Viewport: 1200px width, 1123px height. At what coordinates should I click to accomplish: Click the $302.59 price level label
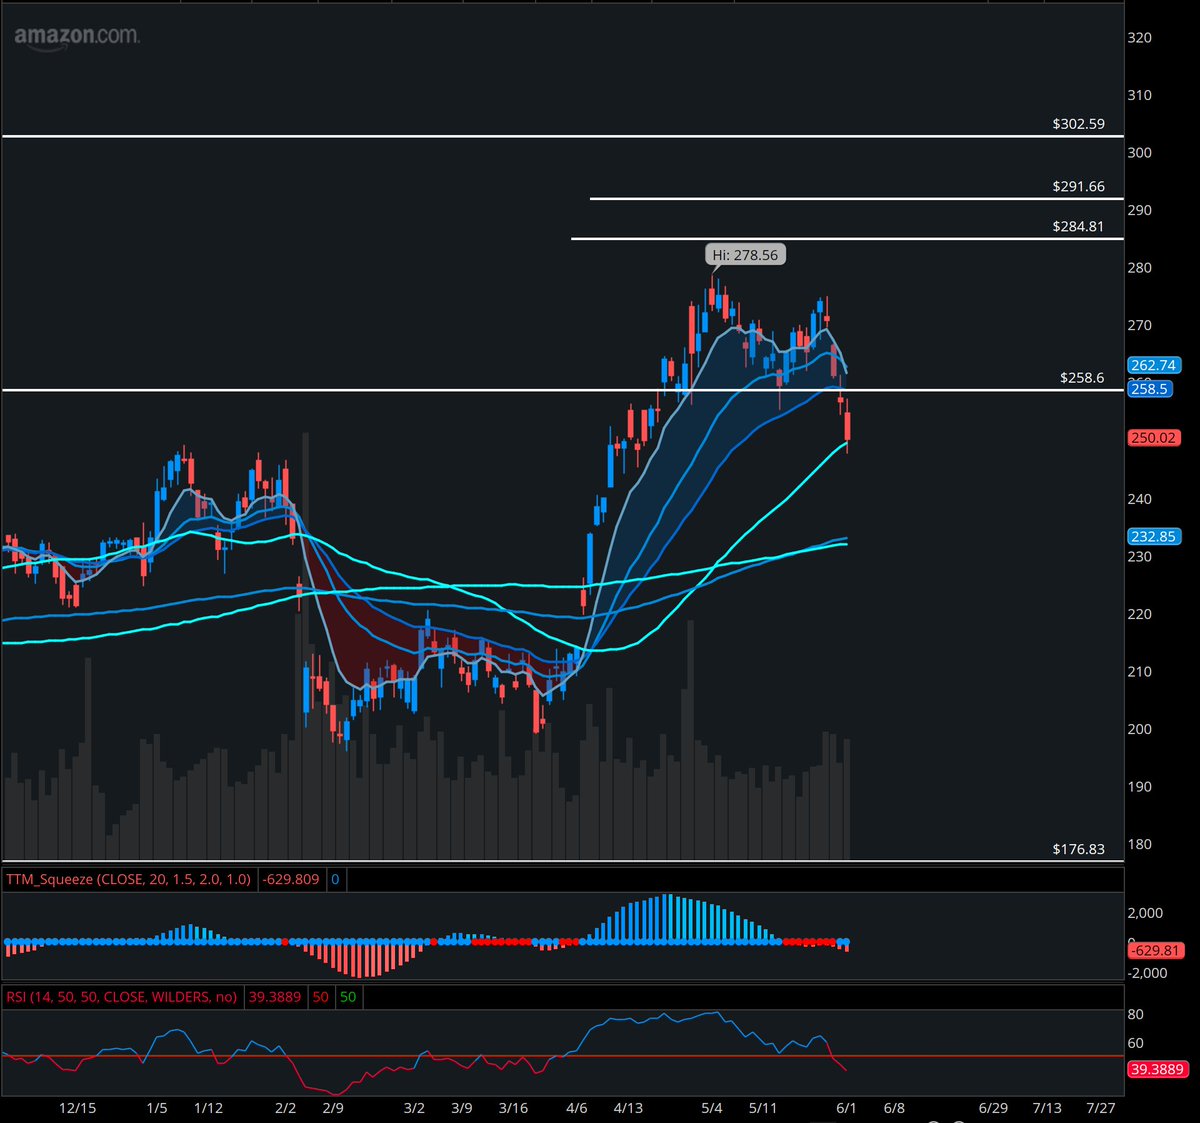pyautogui.click(x=1078, y=124)
